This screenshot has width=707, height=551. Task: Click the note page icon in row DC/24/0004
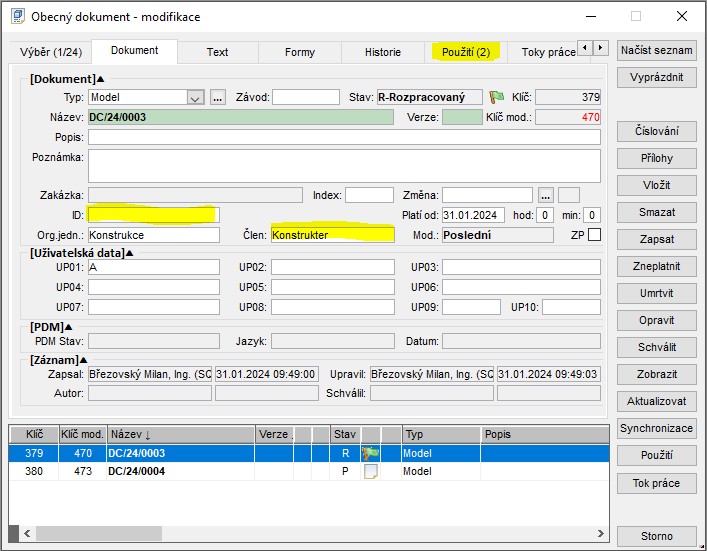[370, 472]
